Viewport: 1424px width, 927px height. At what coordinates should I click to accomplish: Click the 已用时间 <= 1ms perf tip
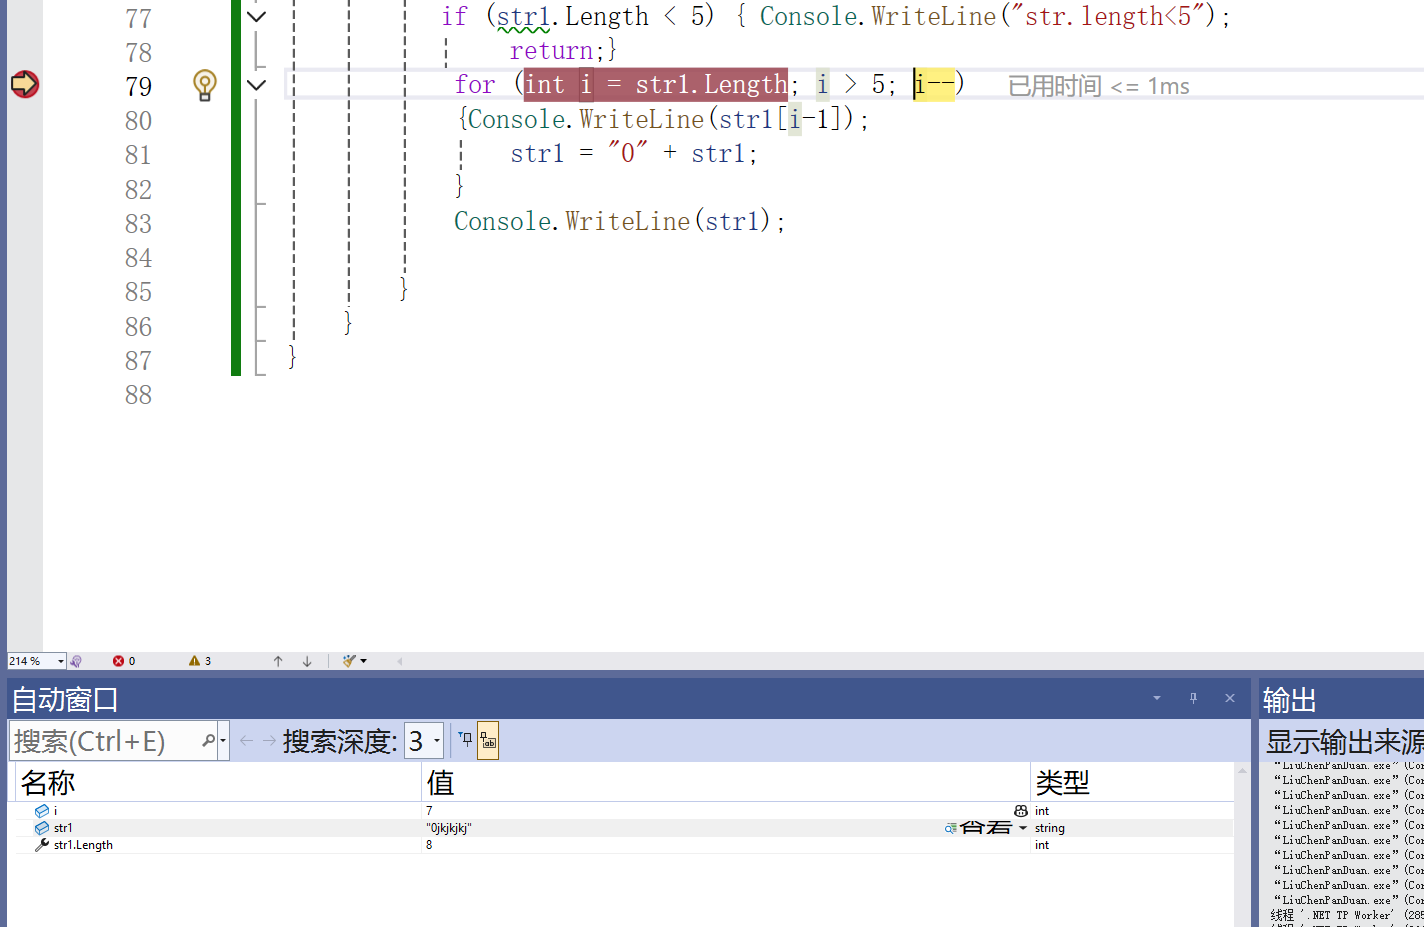click(1098, 86)
